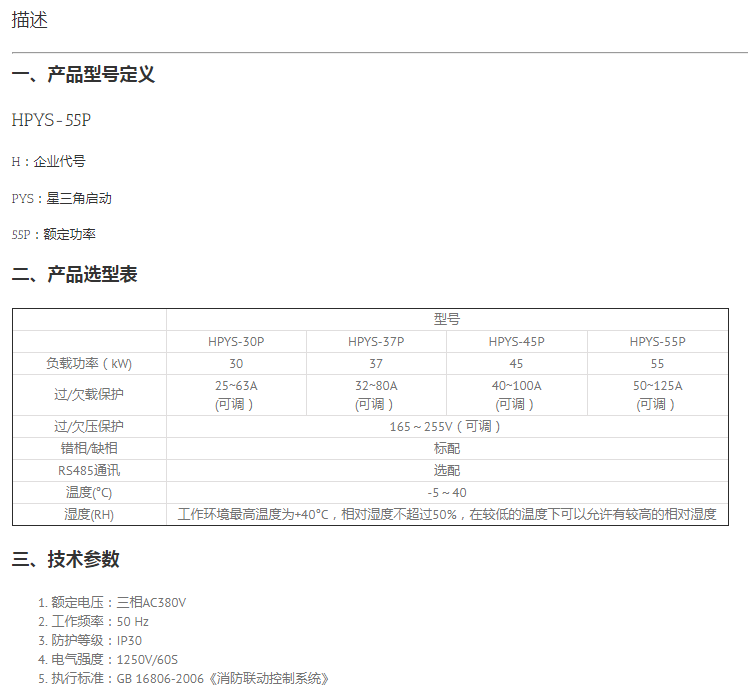Click the 描述 heading at top

click(30, 20)
